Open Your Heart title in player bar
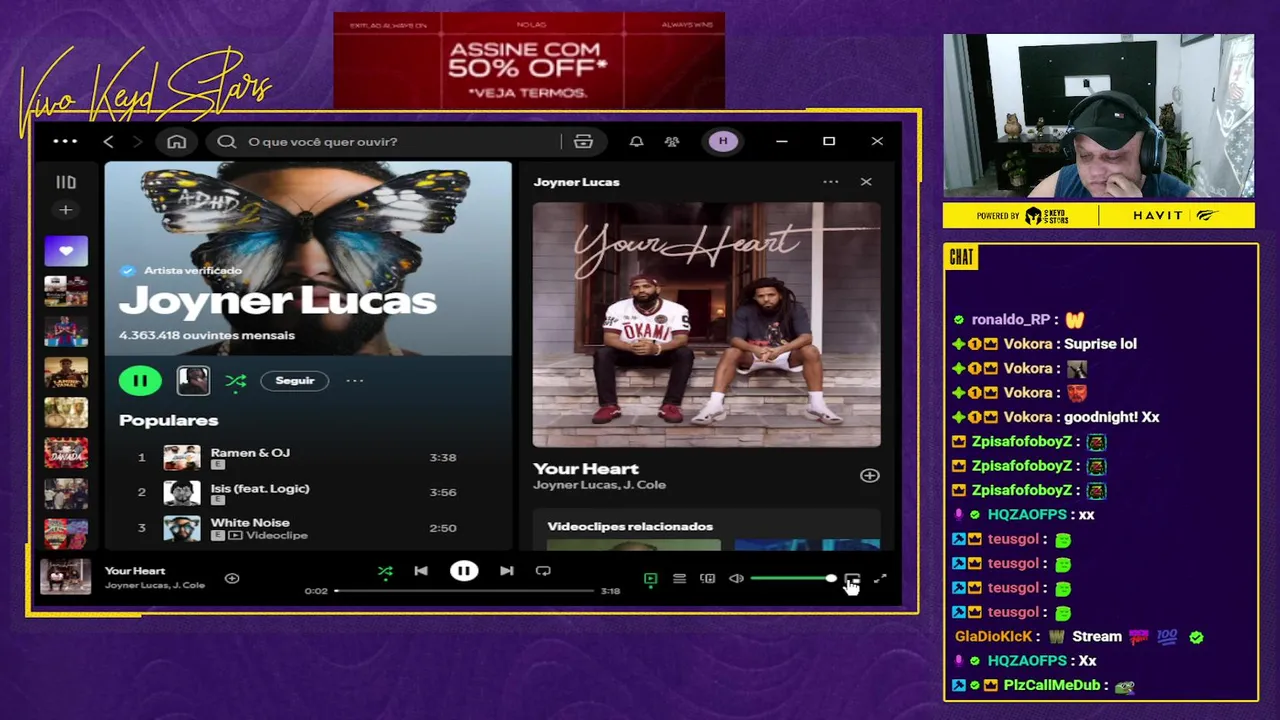This screenshot has height=720, width=1280. (x=135, y=571)
